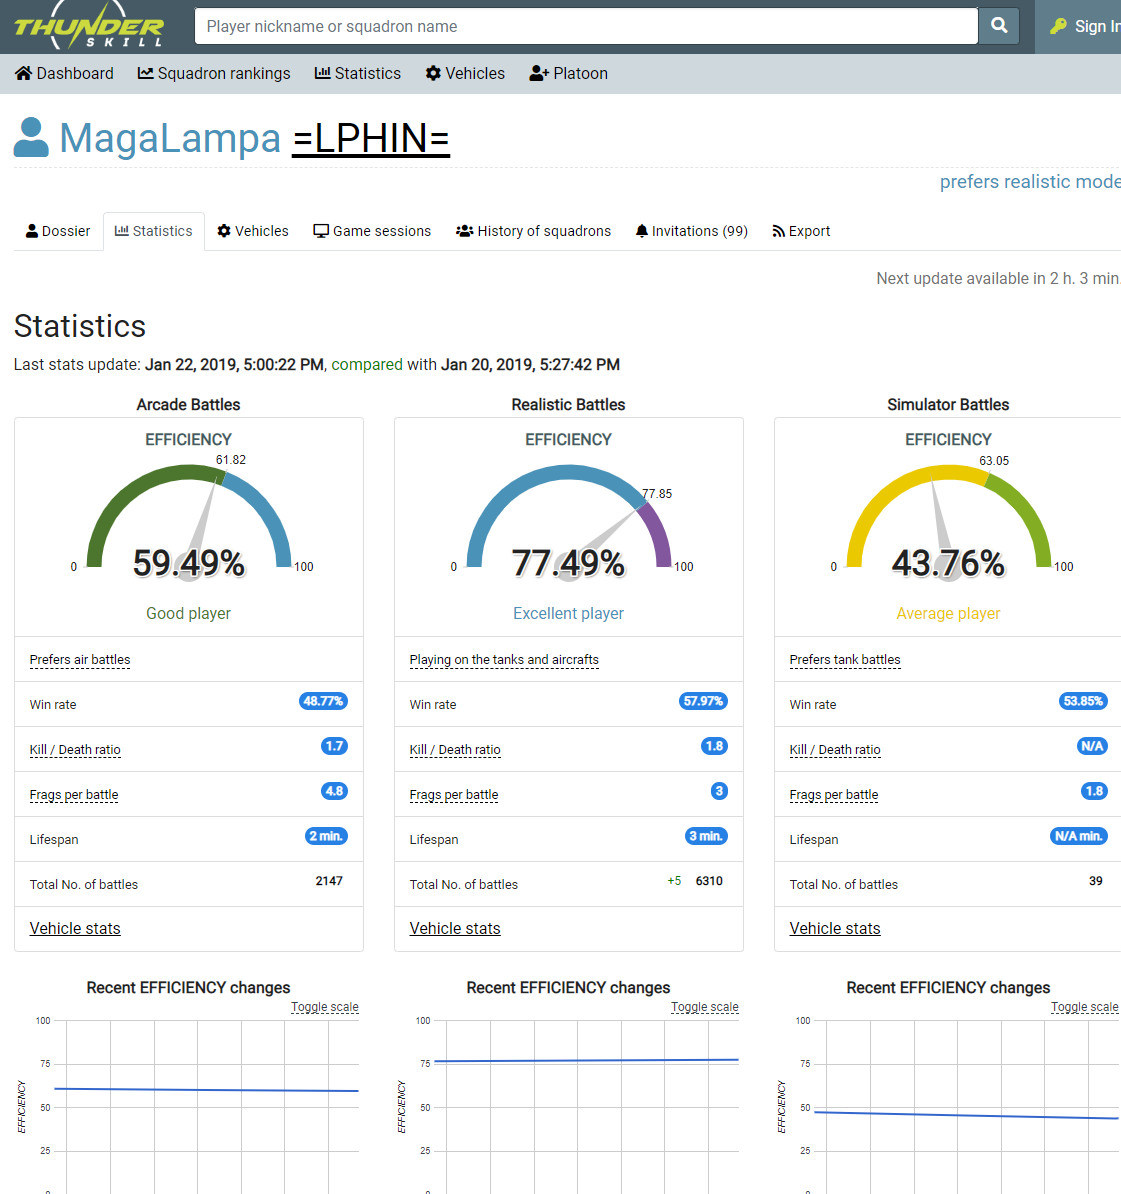Toggle scale on Arcade efficiency chart

324,1007
